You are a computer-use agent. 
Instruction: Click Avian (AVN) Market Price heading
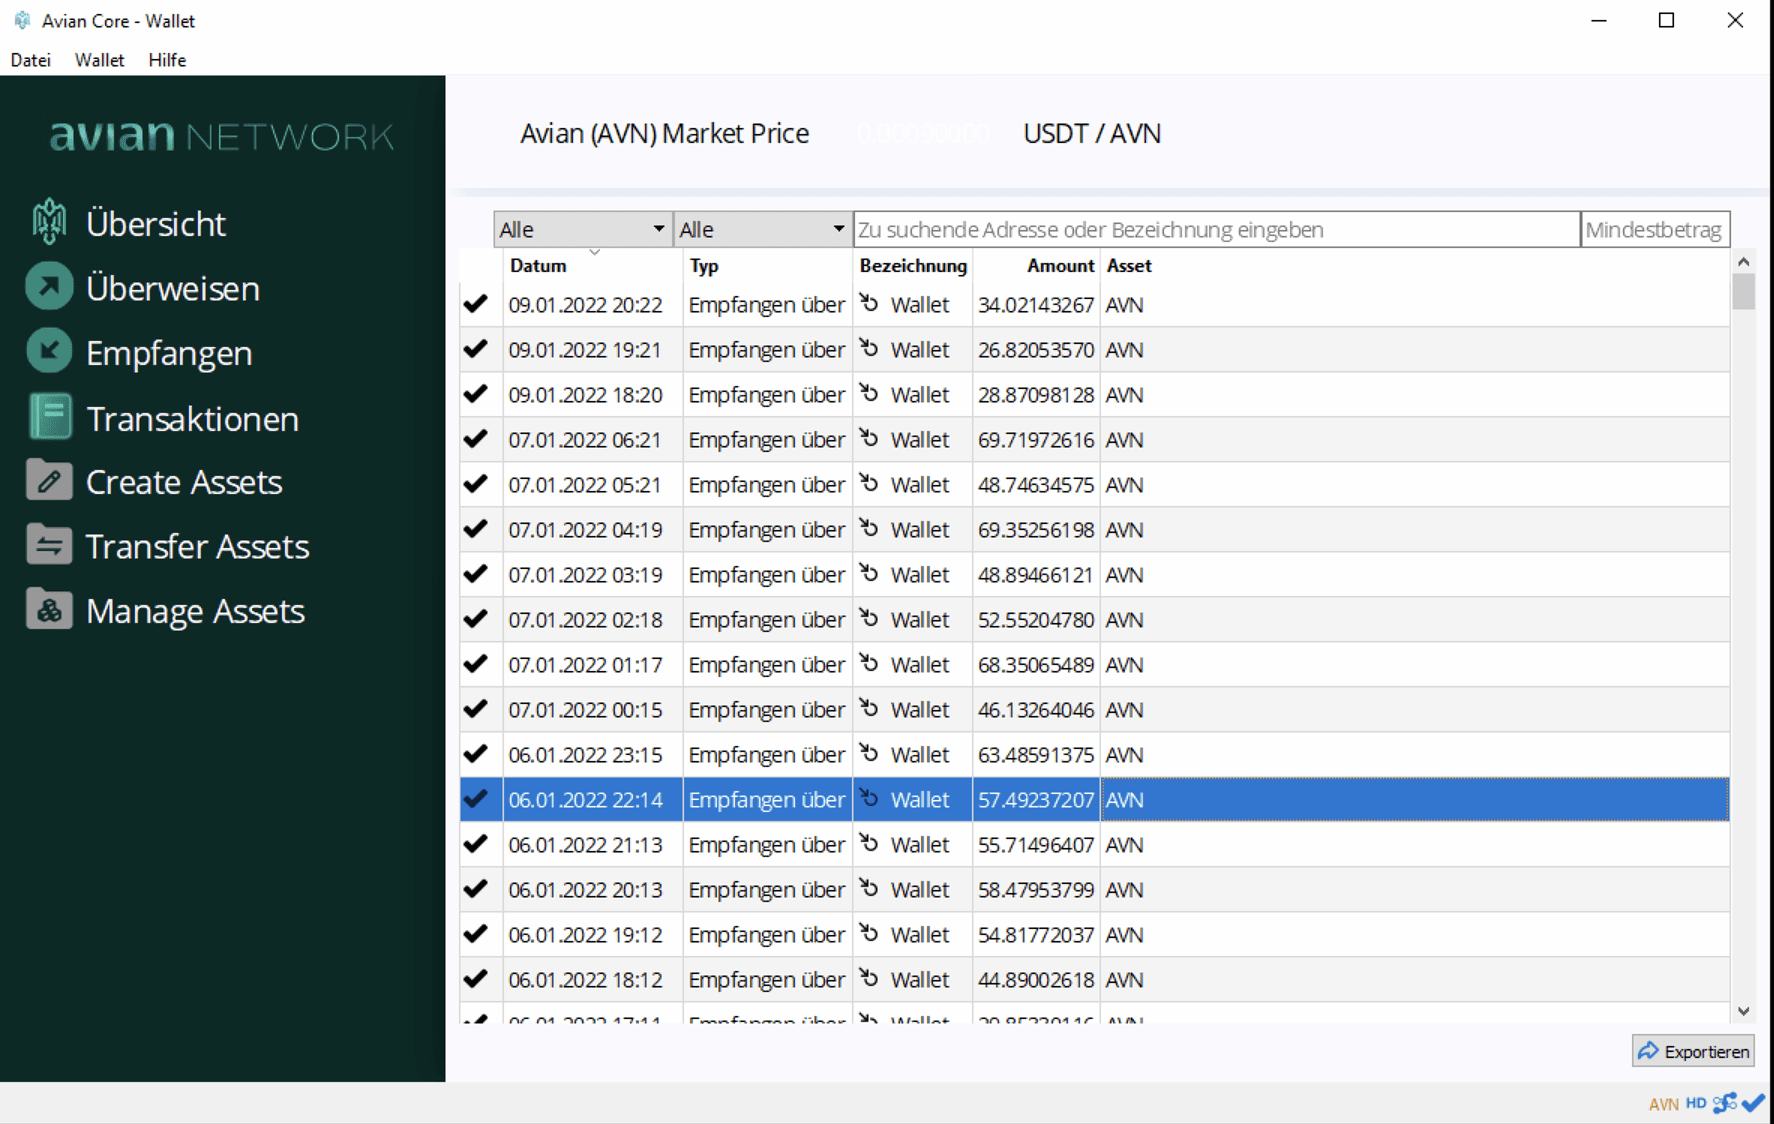click(664, 134)
